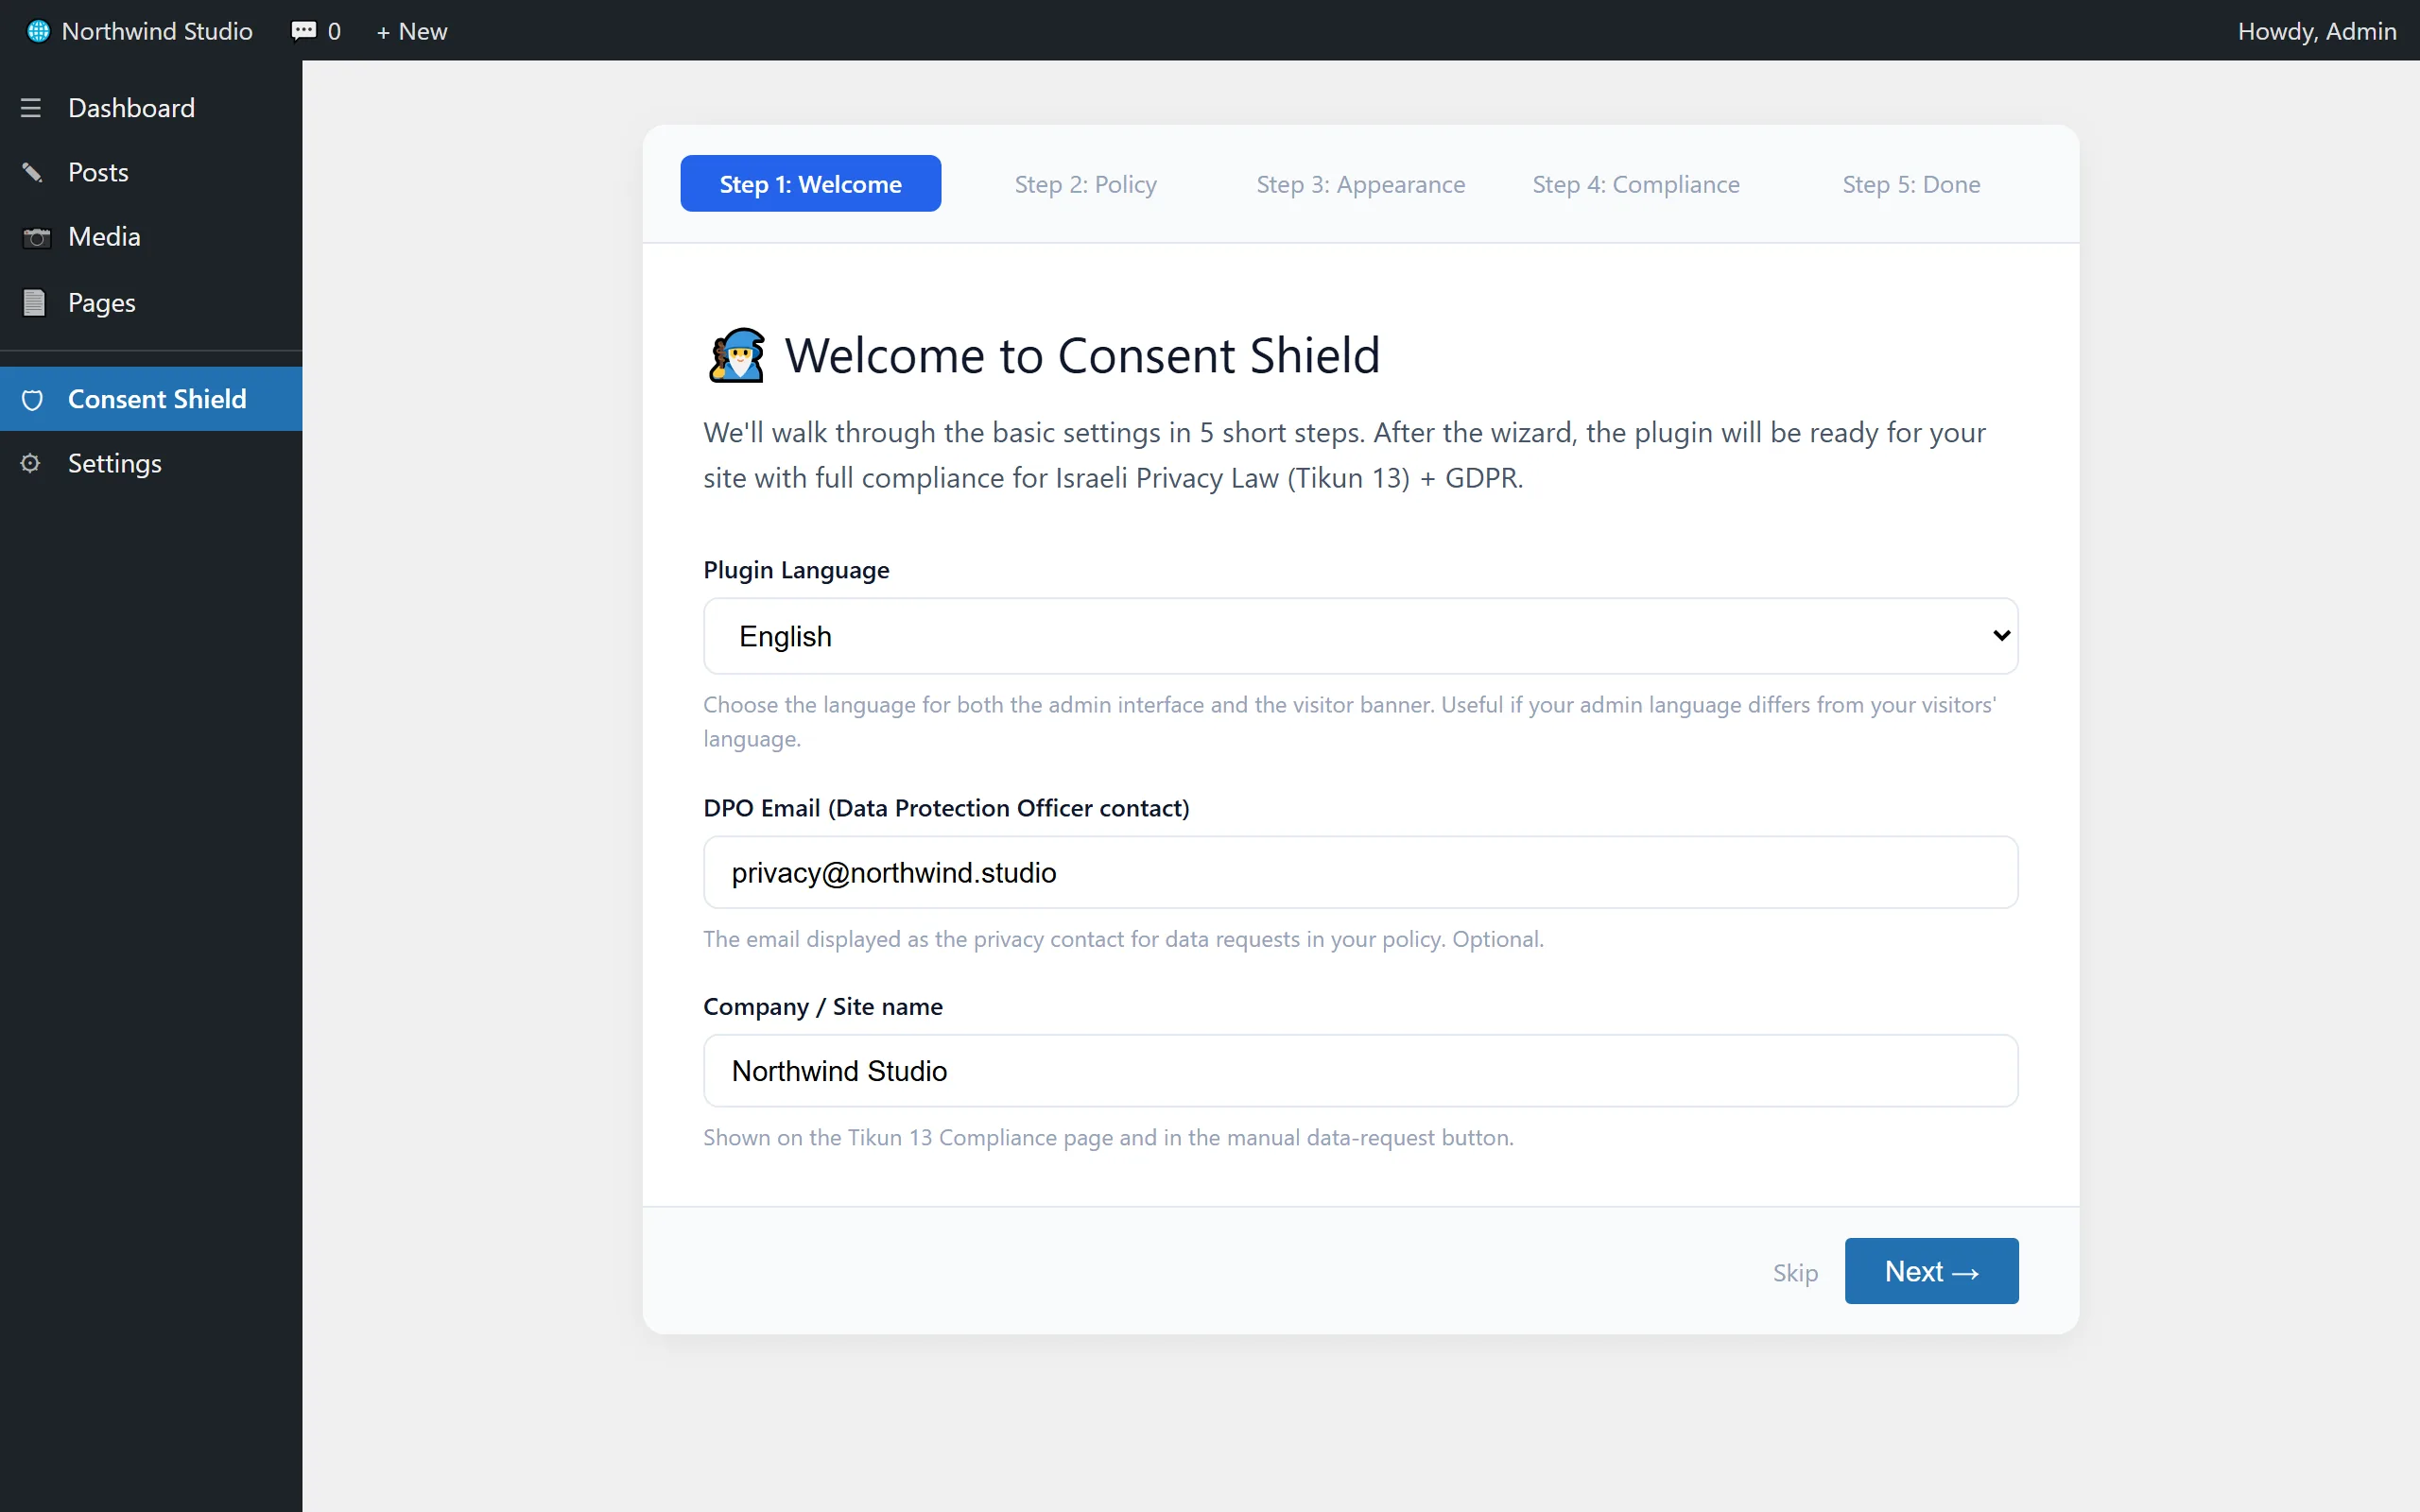Click the + New toolbar link
The width and height of the screenshot is (2420, 1512).
411,31
